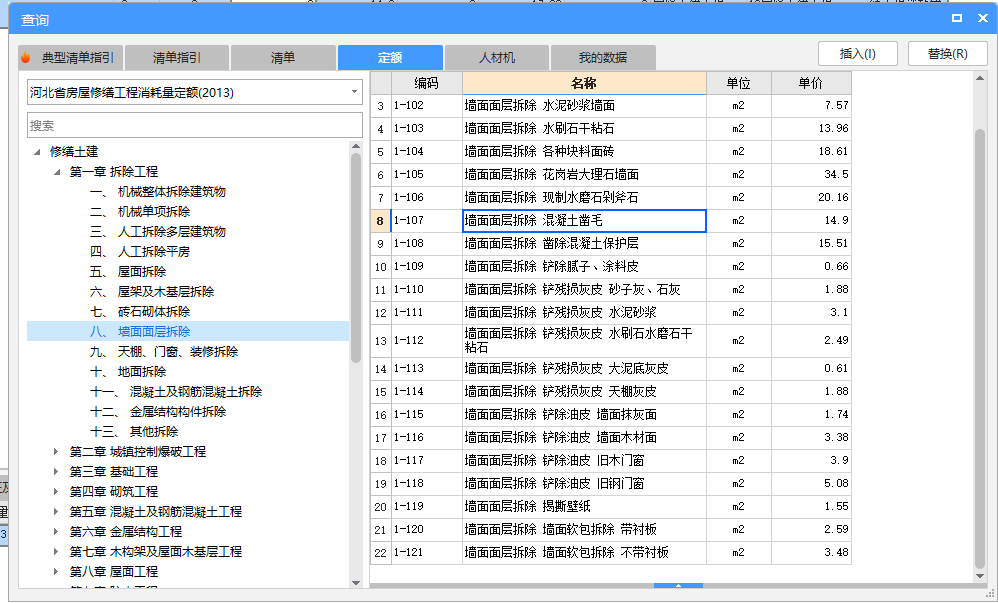The image size is (998, 603).
Task: Click the maximize icon on the 查询 window
Action: [x=956, y=17]
